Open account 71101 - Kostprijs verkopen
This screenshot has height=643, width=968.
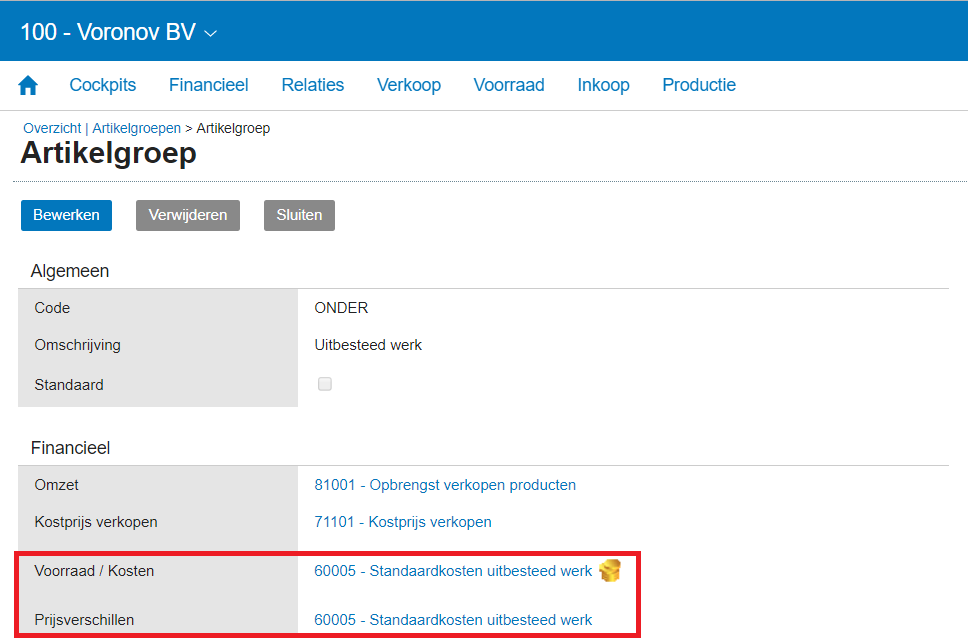click(402, 522)
